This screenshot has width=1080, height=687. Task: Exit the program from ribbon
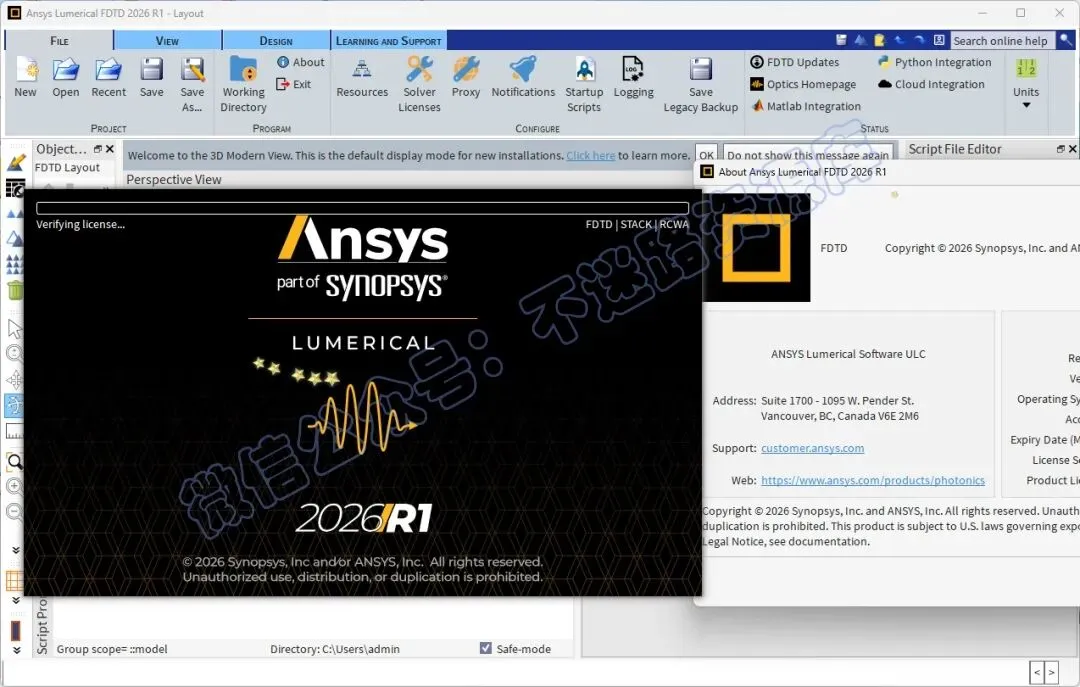point(294,84)
